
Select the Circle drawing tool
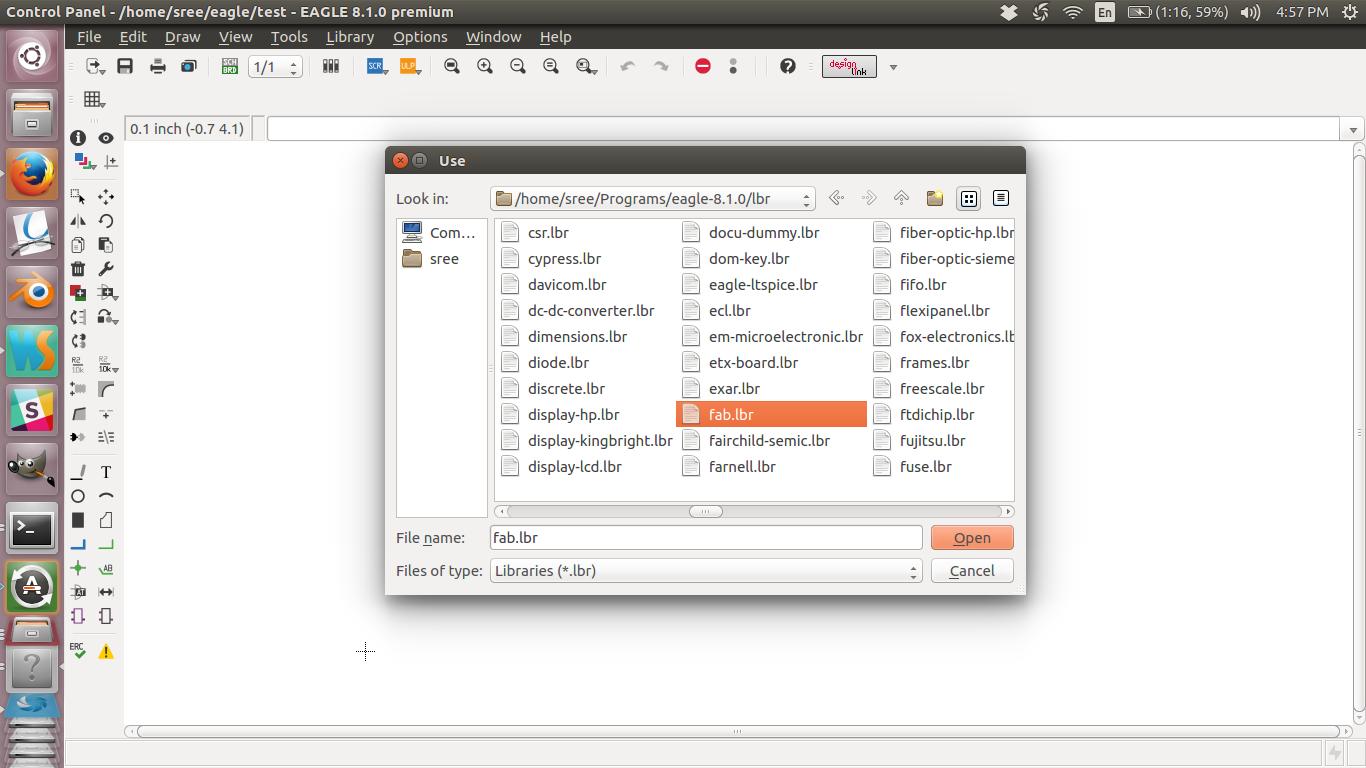pyautogui.click(x=78, y=496)
